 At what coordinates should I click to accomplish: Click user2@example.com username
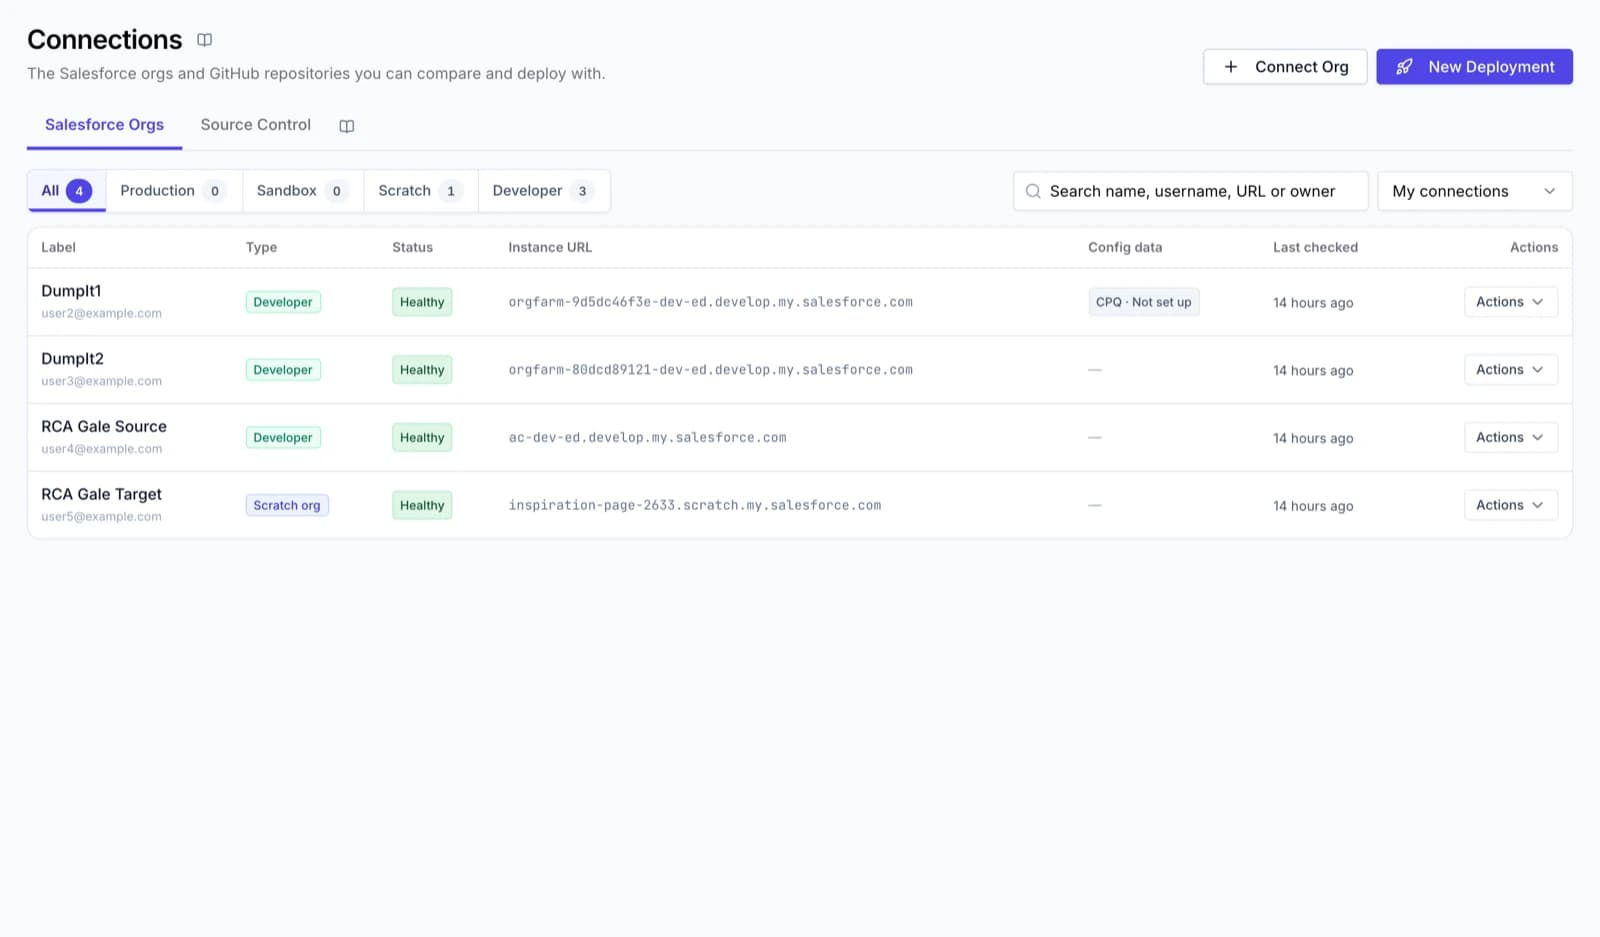pyautogui.click(x=101, y=313)
